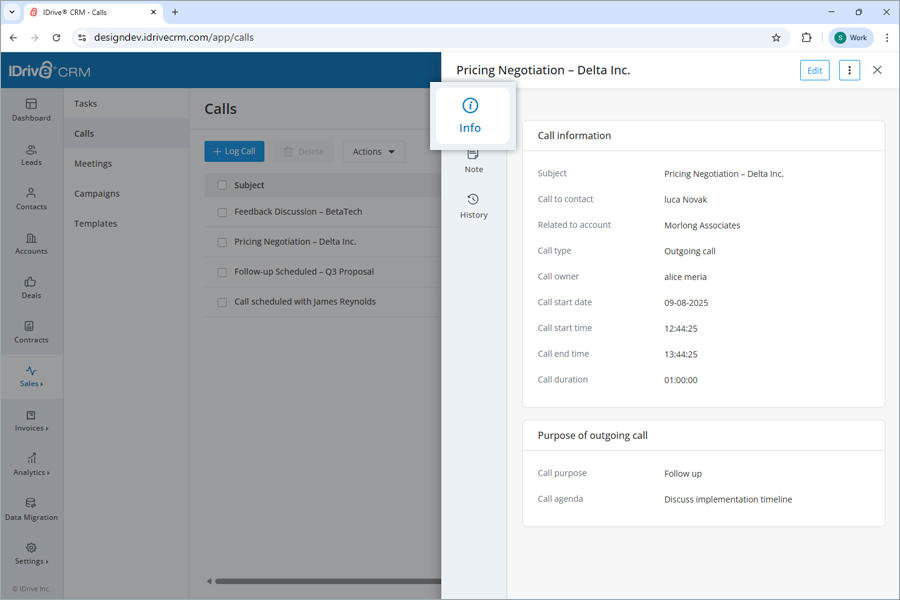This screenshot has height=600, width=900.
Task: Select the Contracts sidebar icon
Action: (x=31, y=333)
